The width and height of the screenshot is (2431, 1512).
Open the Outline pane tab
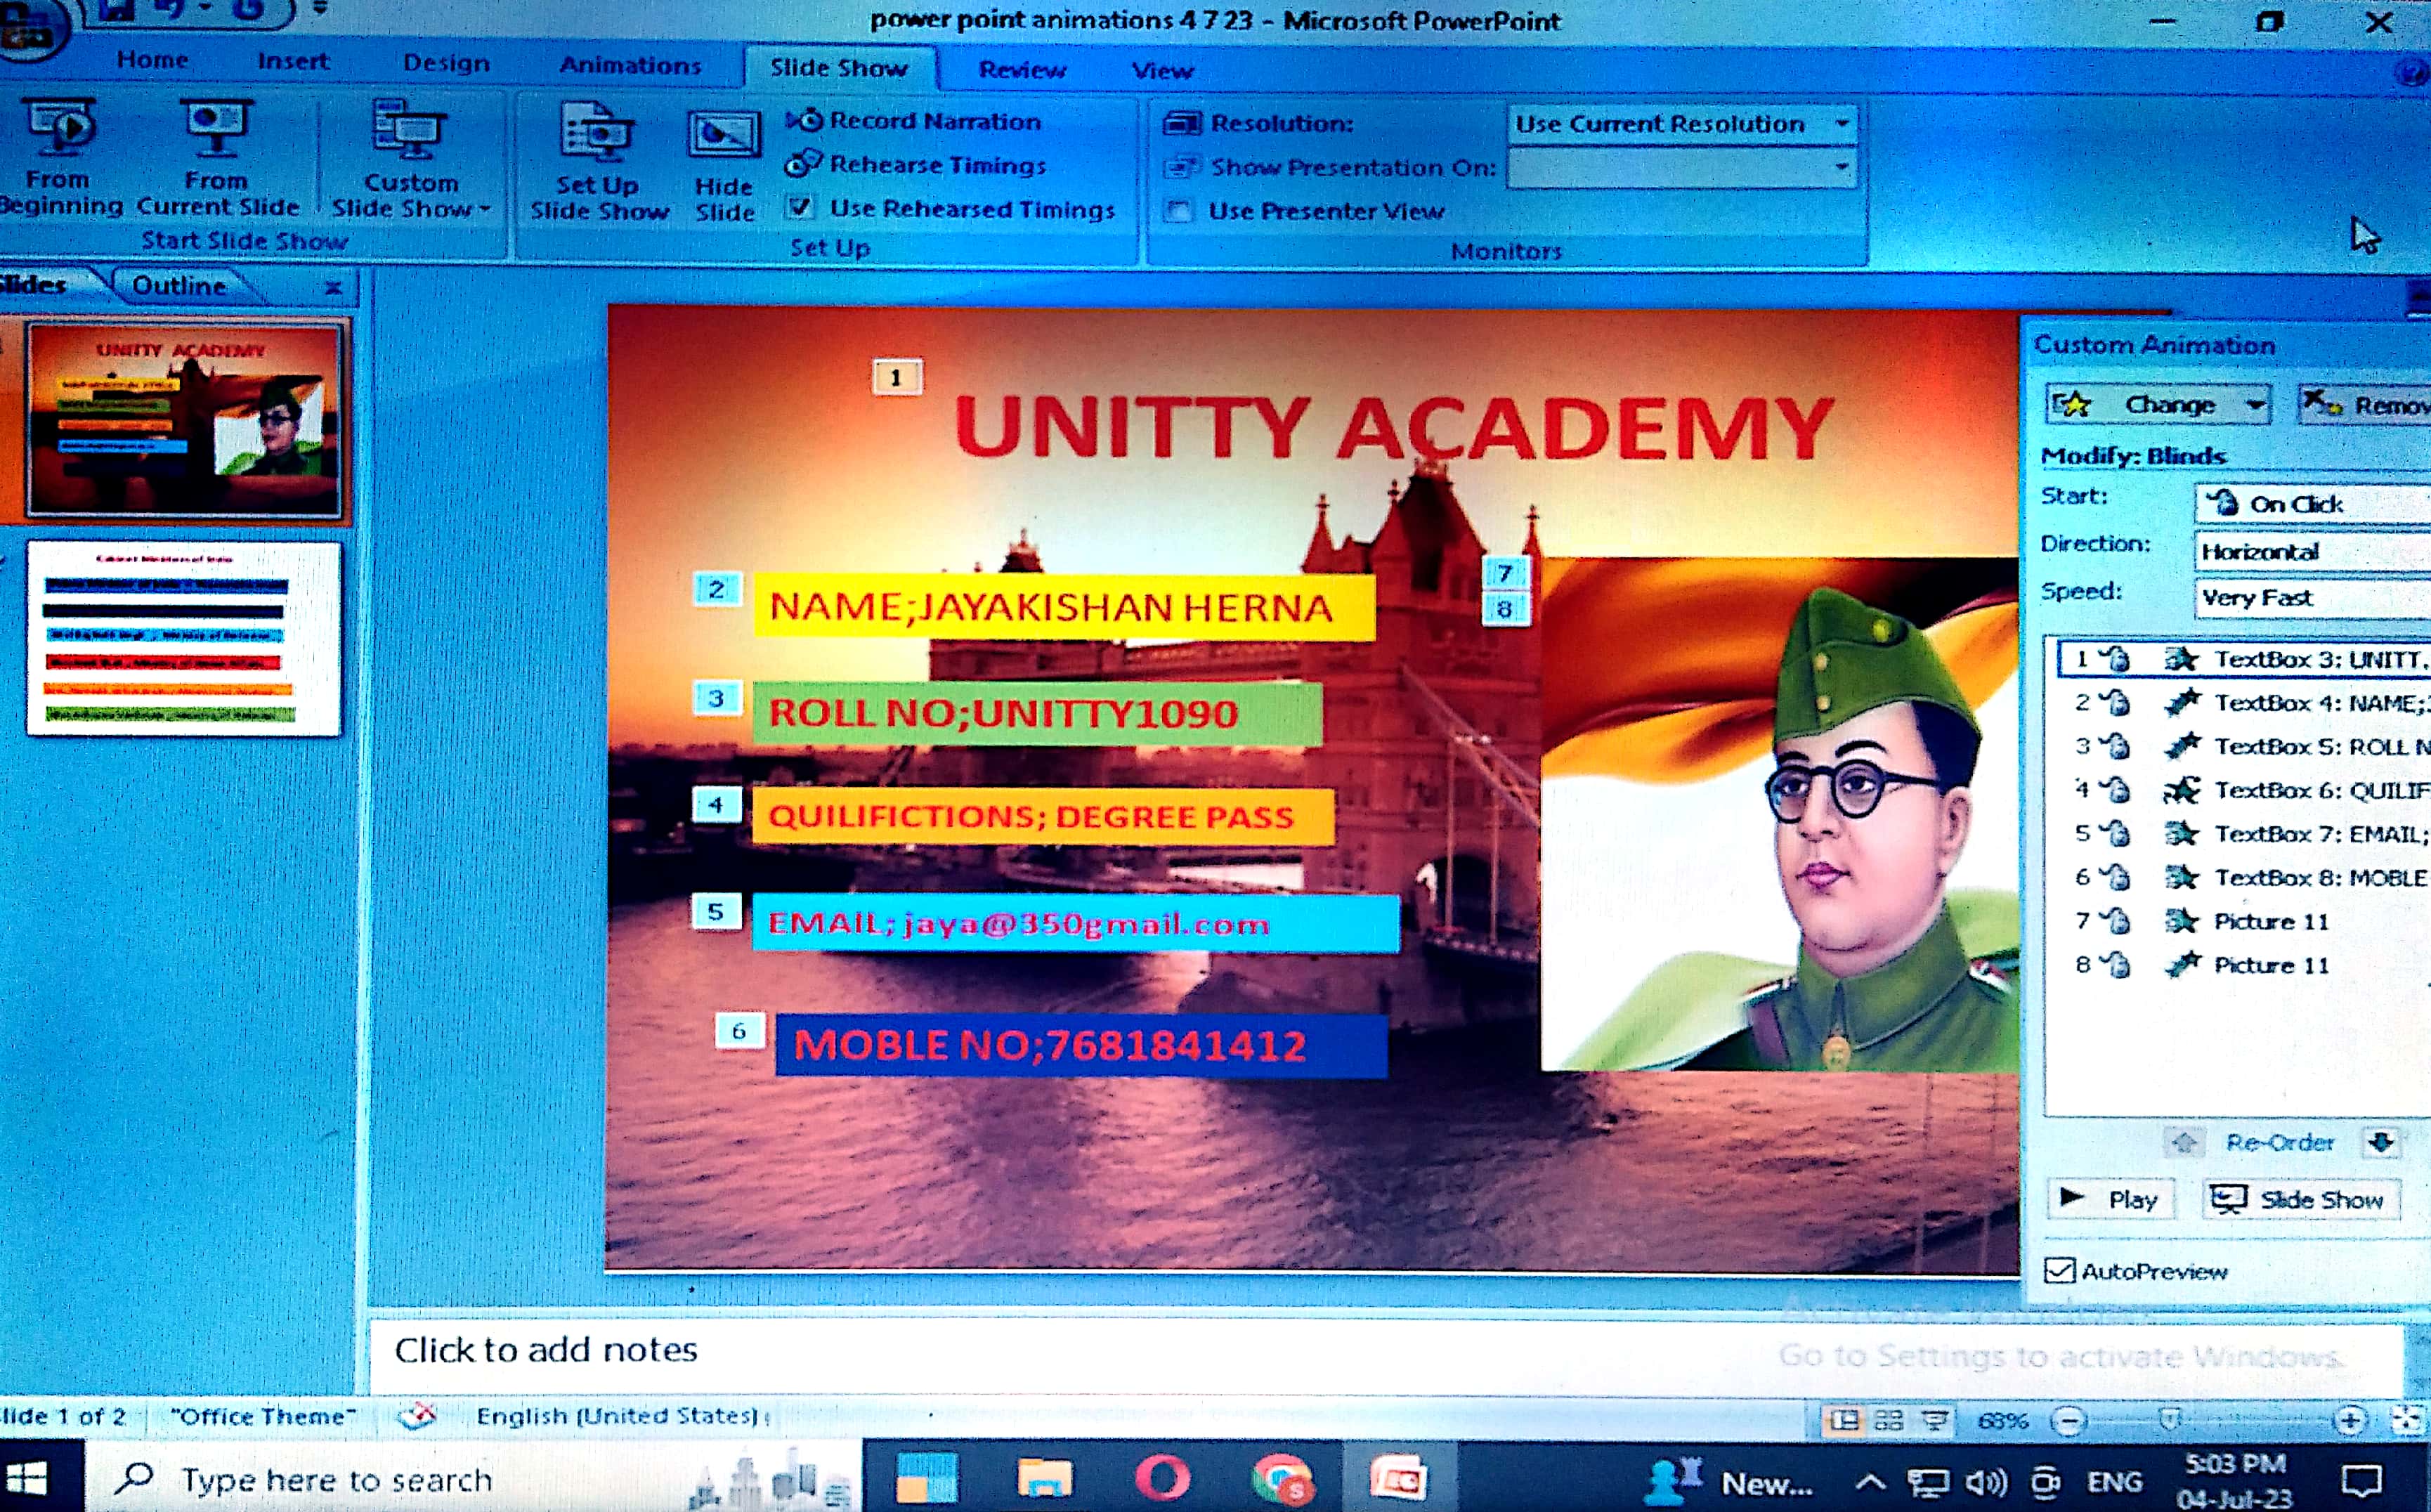(179, 286)
